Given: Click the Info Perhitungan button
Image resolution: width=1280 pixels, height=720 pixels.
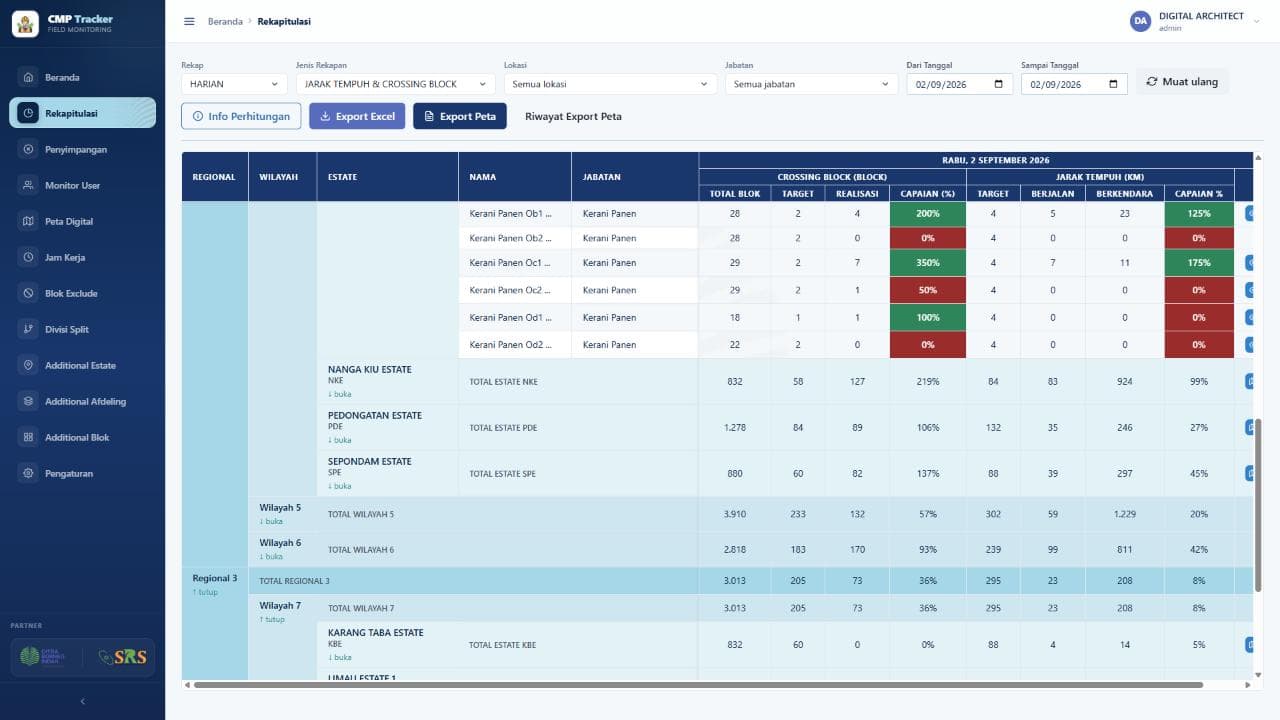Looking at the screenshot, I should click(241, 116).
